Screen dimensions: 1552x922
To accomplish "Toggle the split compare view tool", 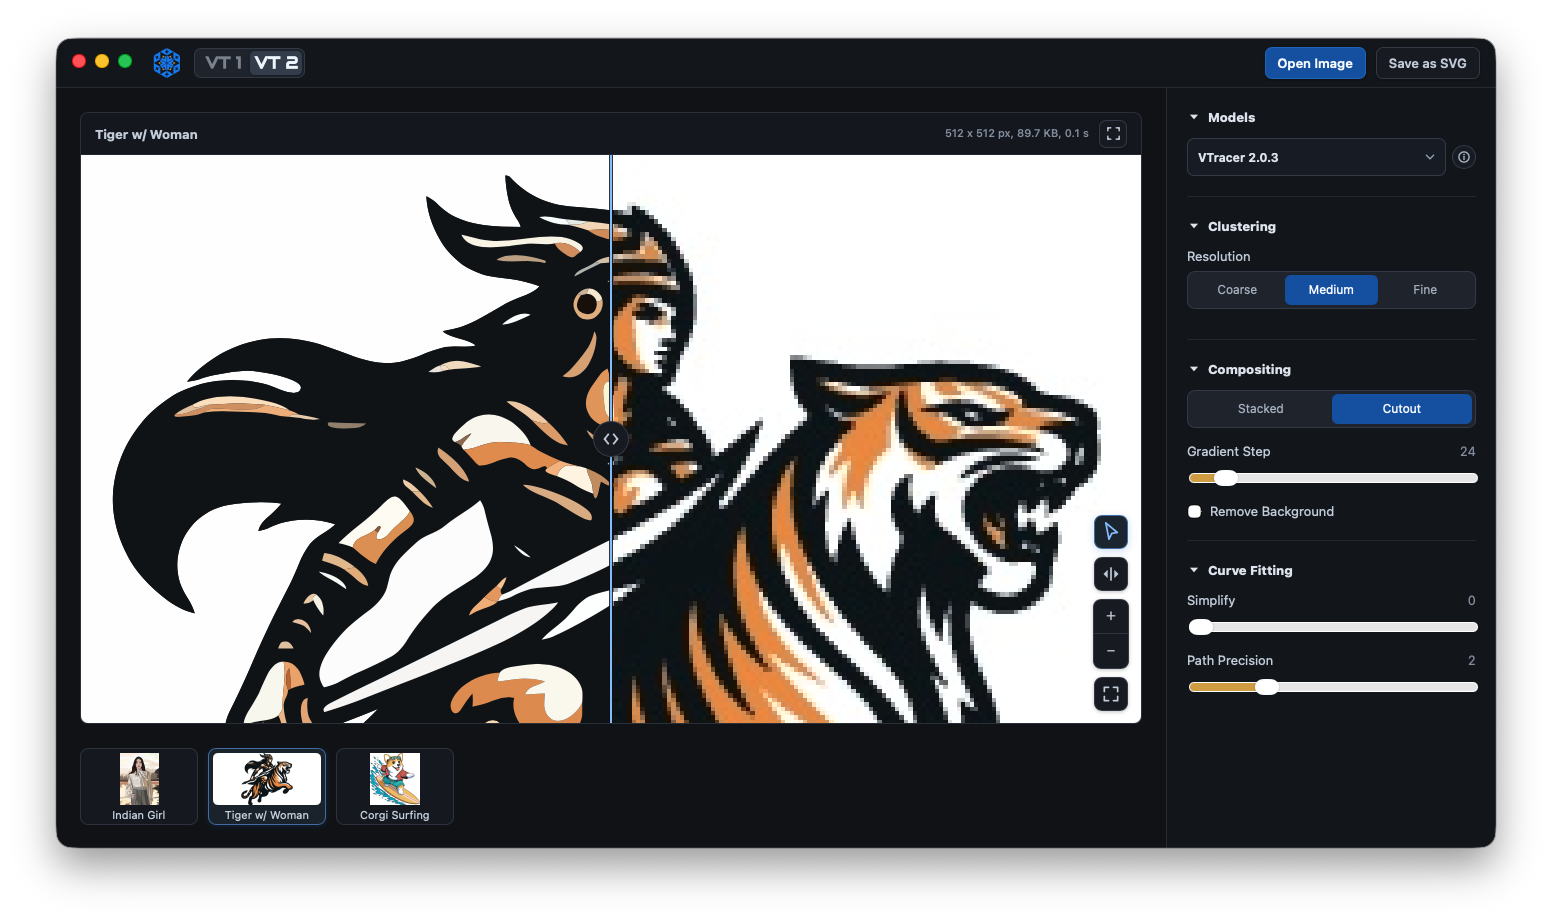I will [x=1110, y=574].
